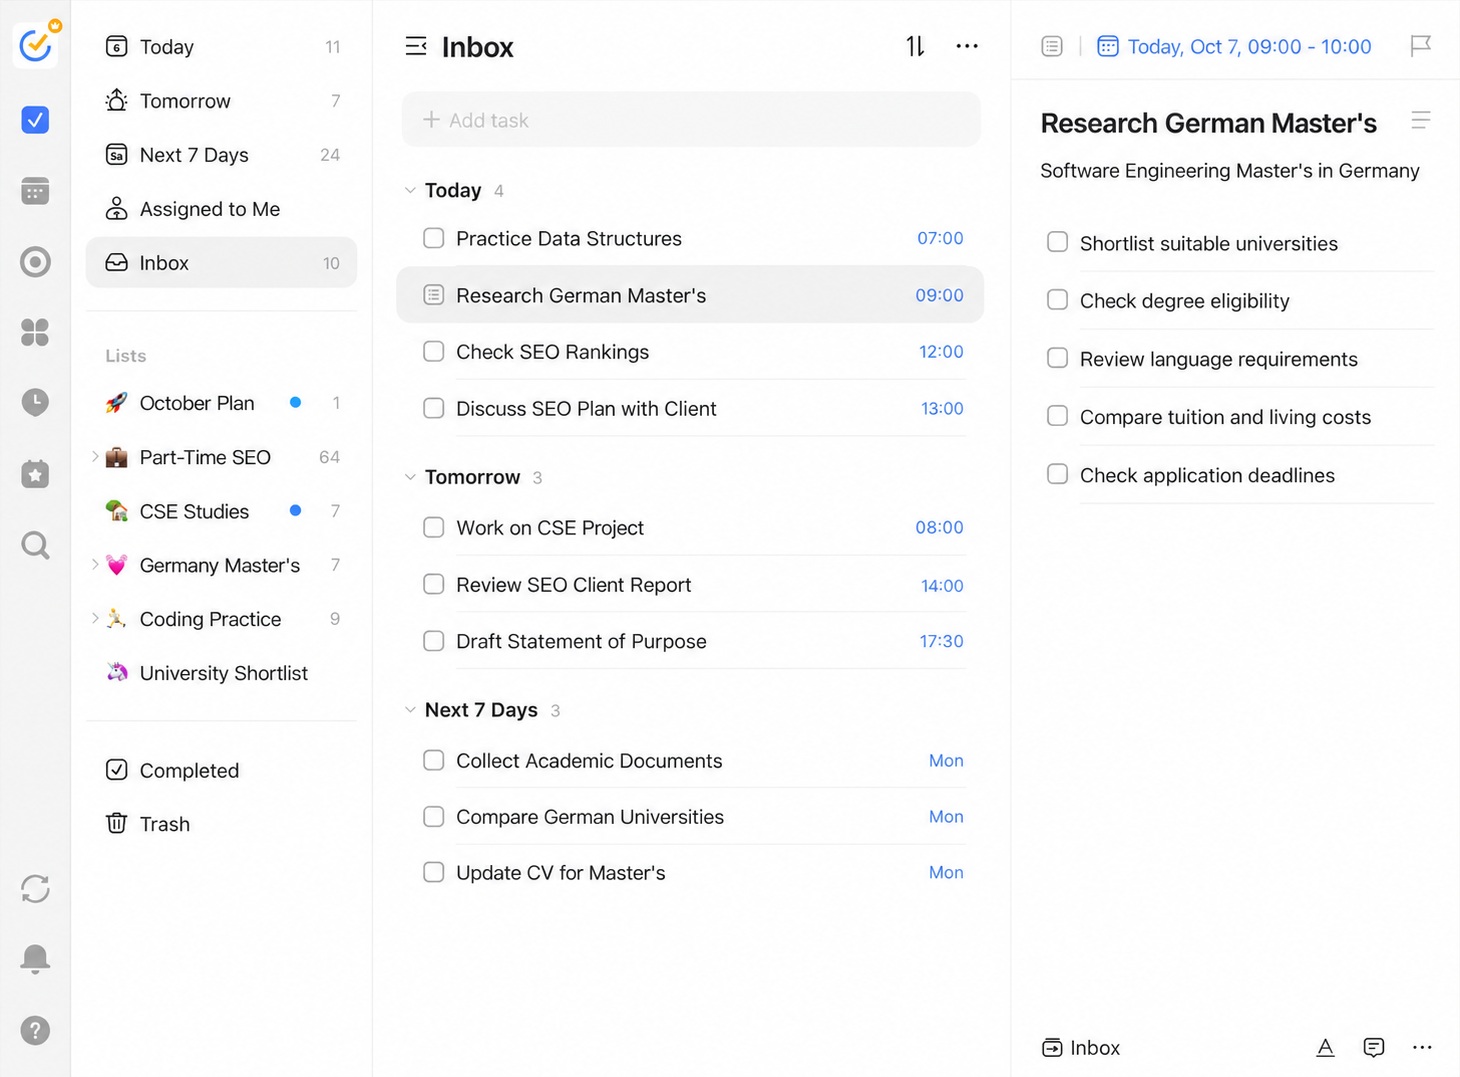Click the text formatting icon in detail footer

click(1325, 1047)
